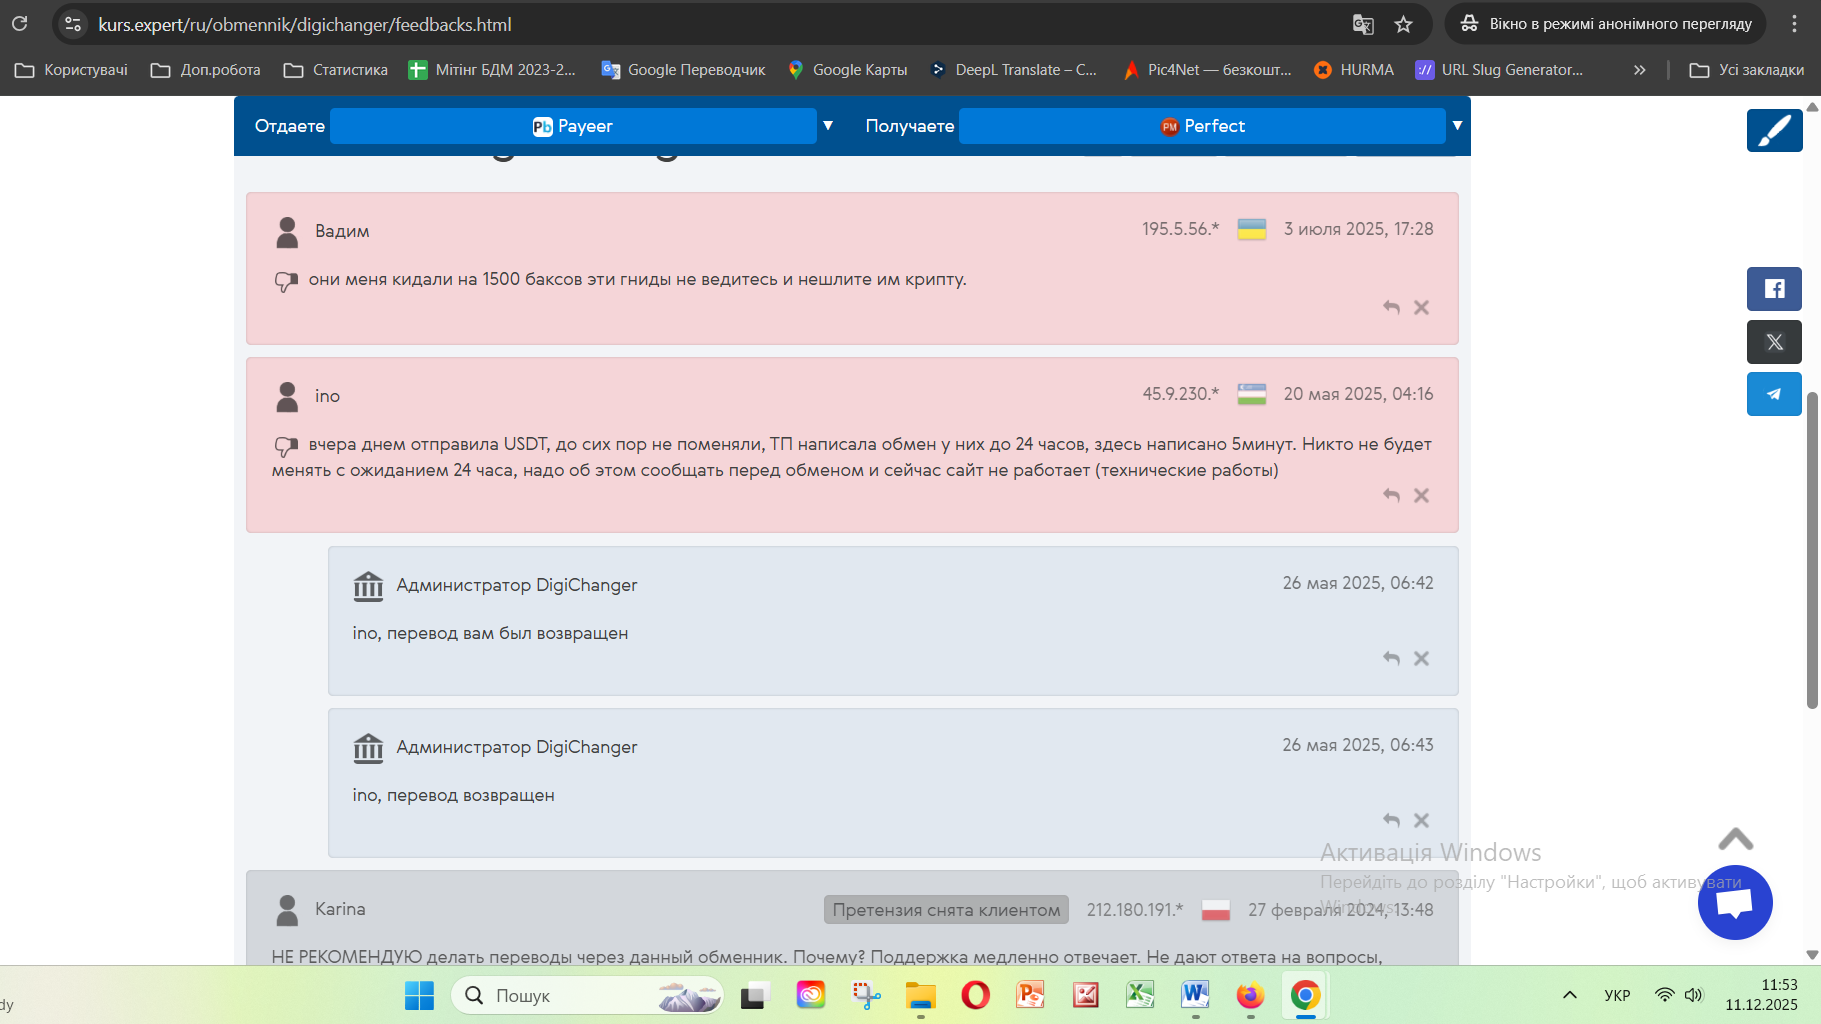Reply to admin comment from 06:43
The image size is (1821, 1024).
1391,820
